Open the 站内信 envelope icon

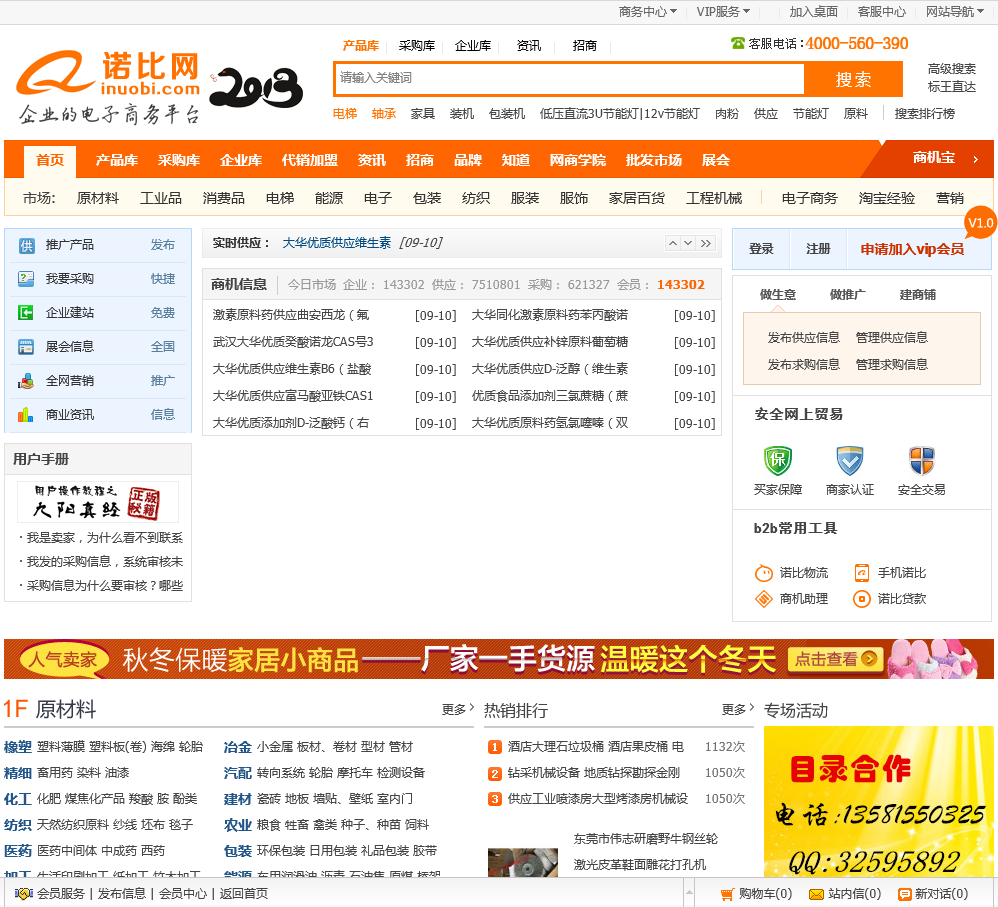(x=816, y=894)
